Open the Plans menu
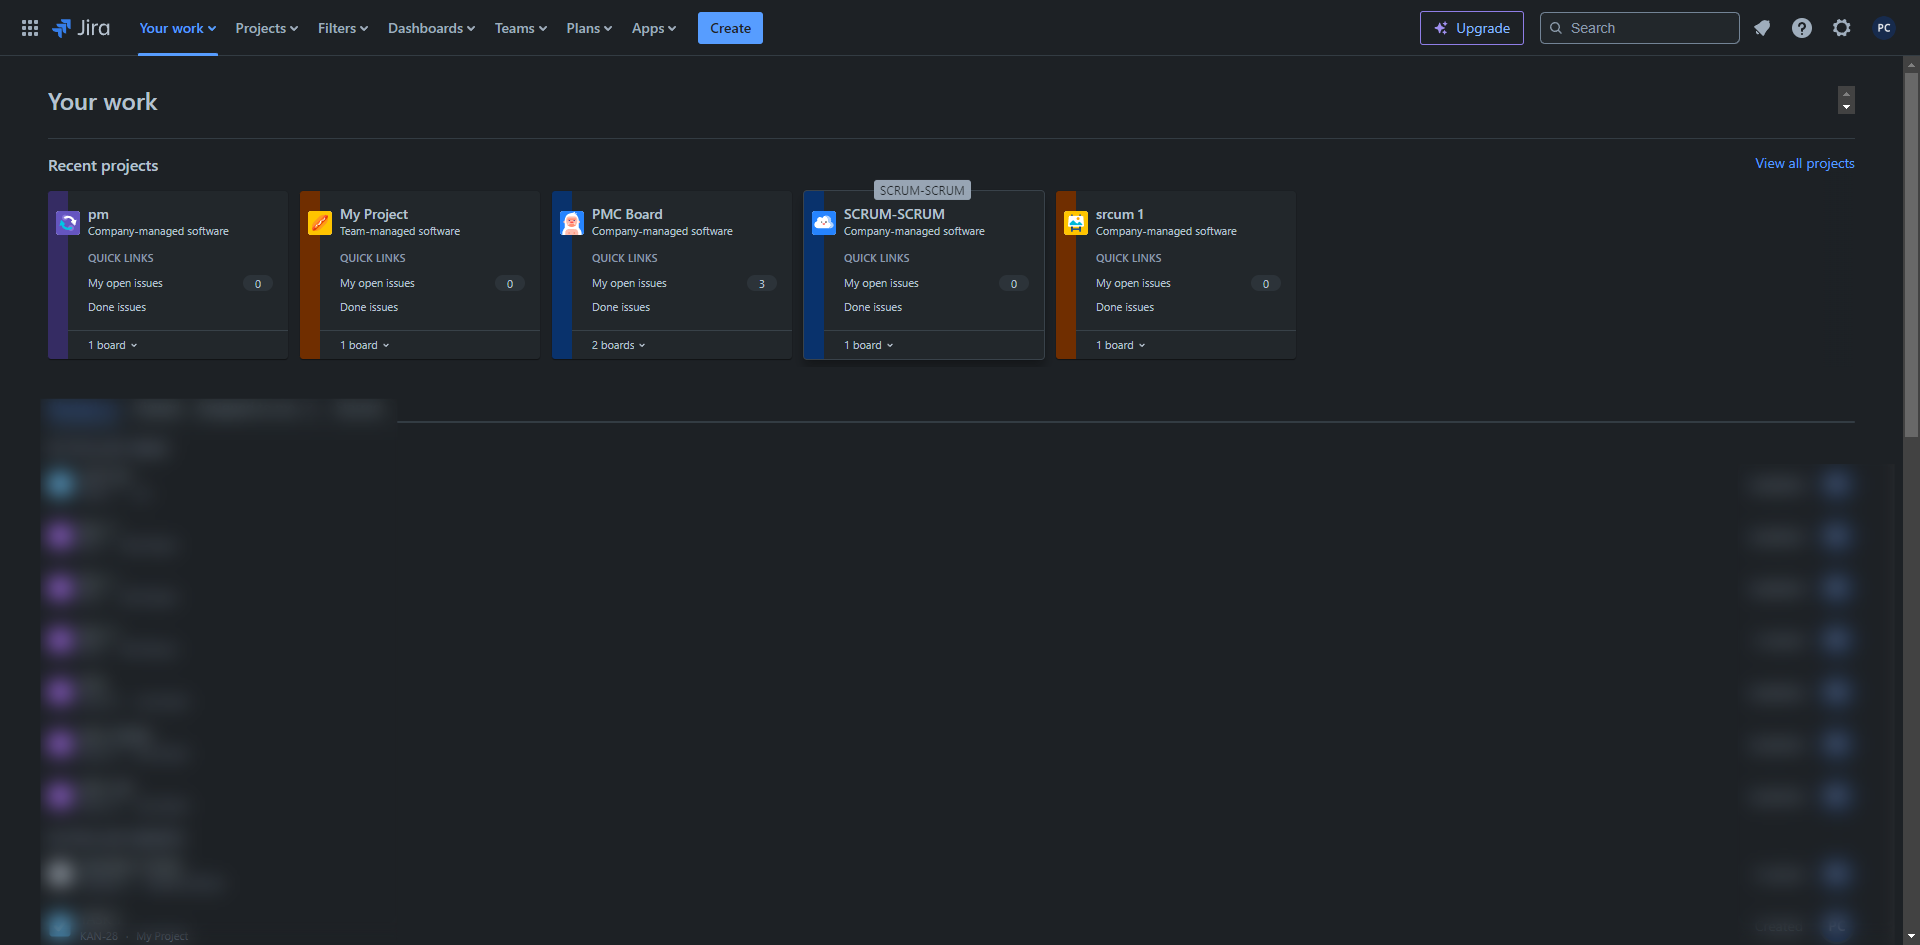1920x945 pixels. click(x=589, y=28)
